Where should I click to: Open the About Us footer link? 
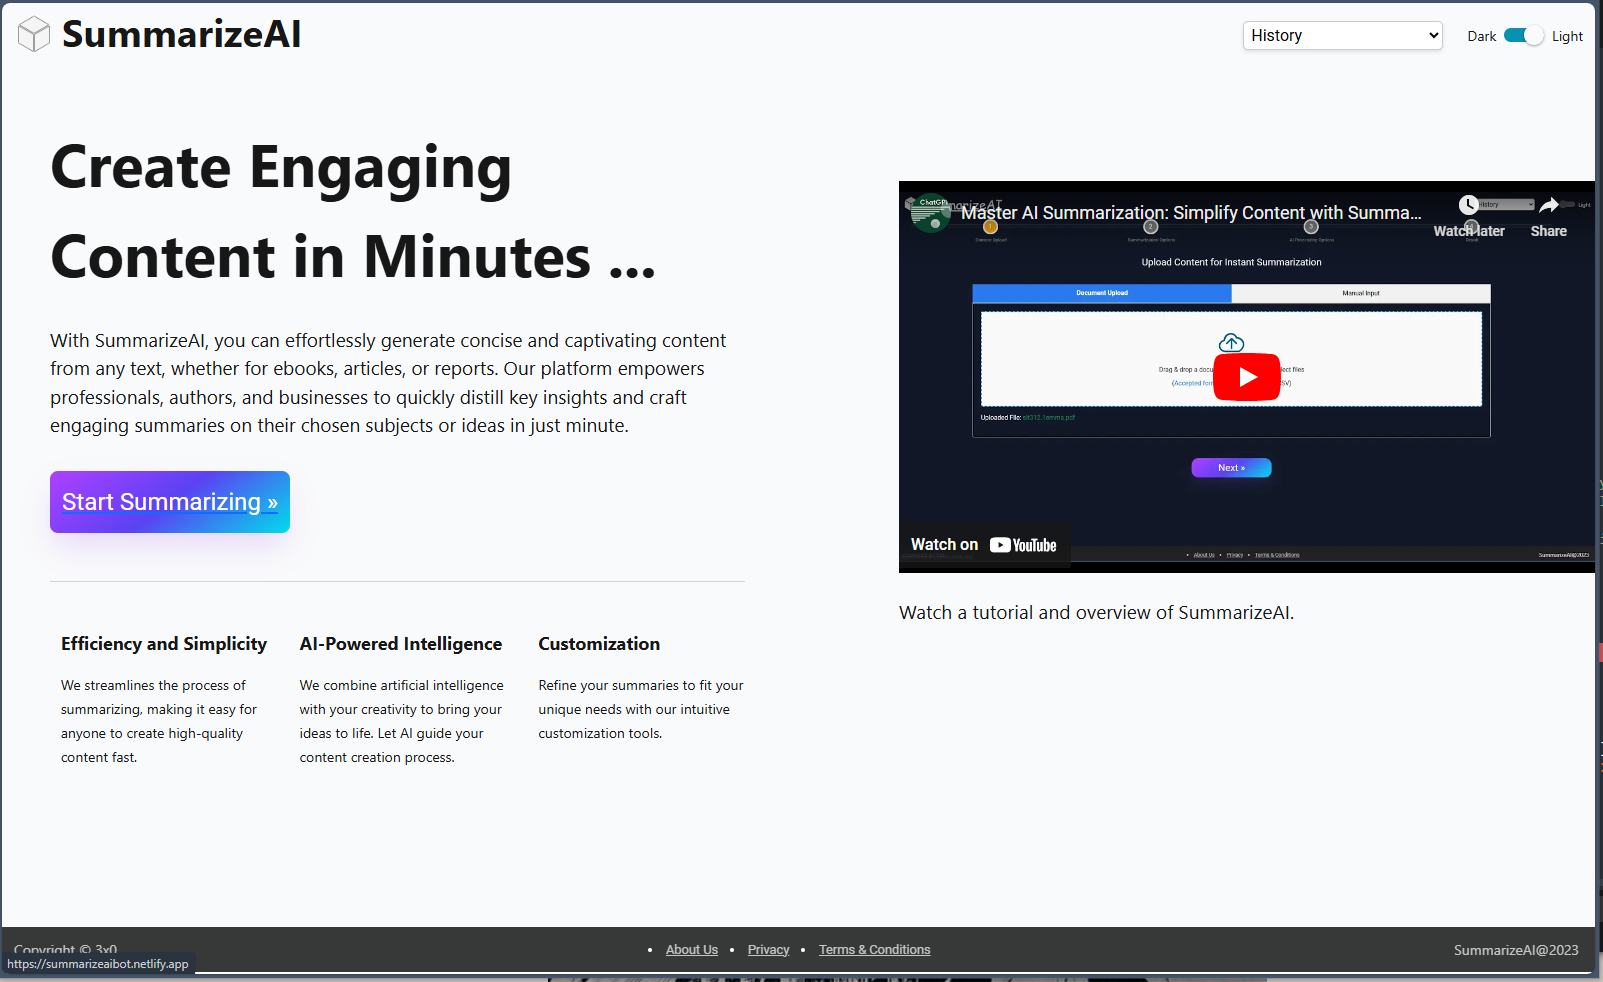click(692, 950)
